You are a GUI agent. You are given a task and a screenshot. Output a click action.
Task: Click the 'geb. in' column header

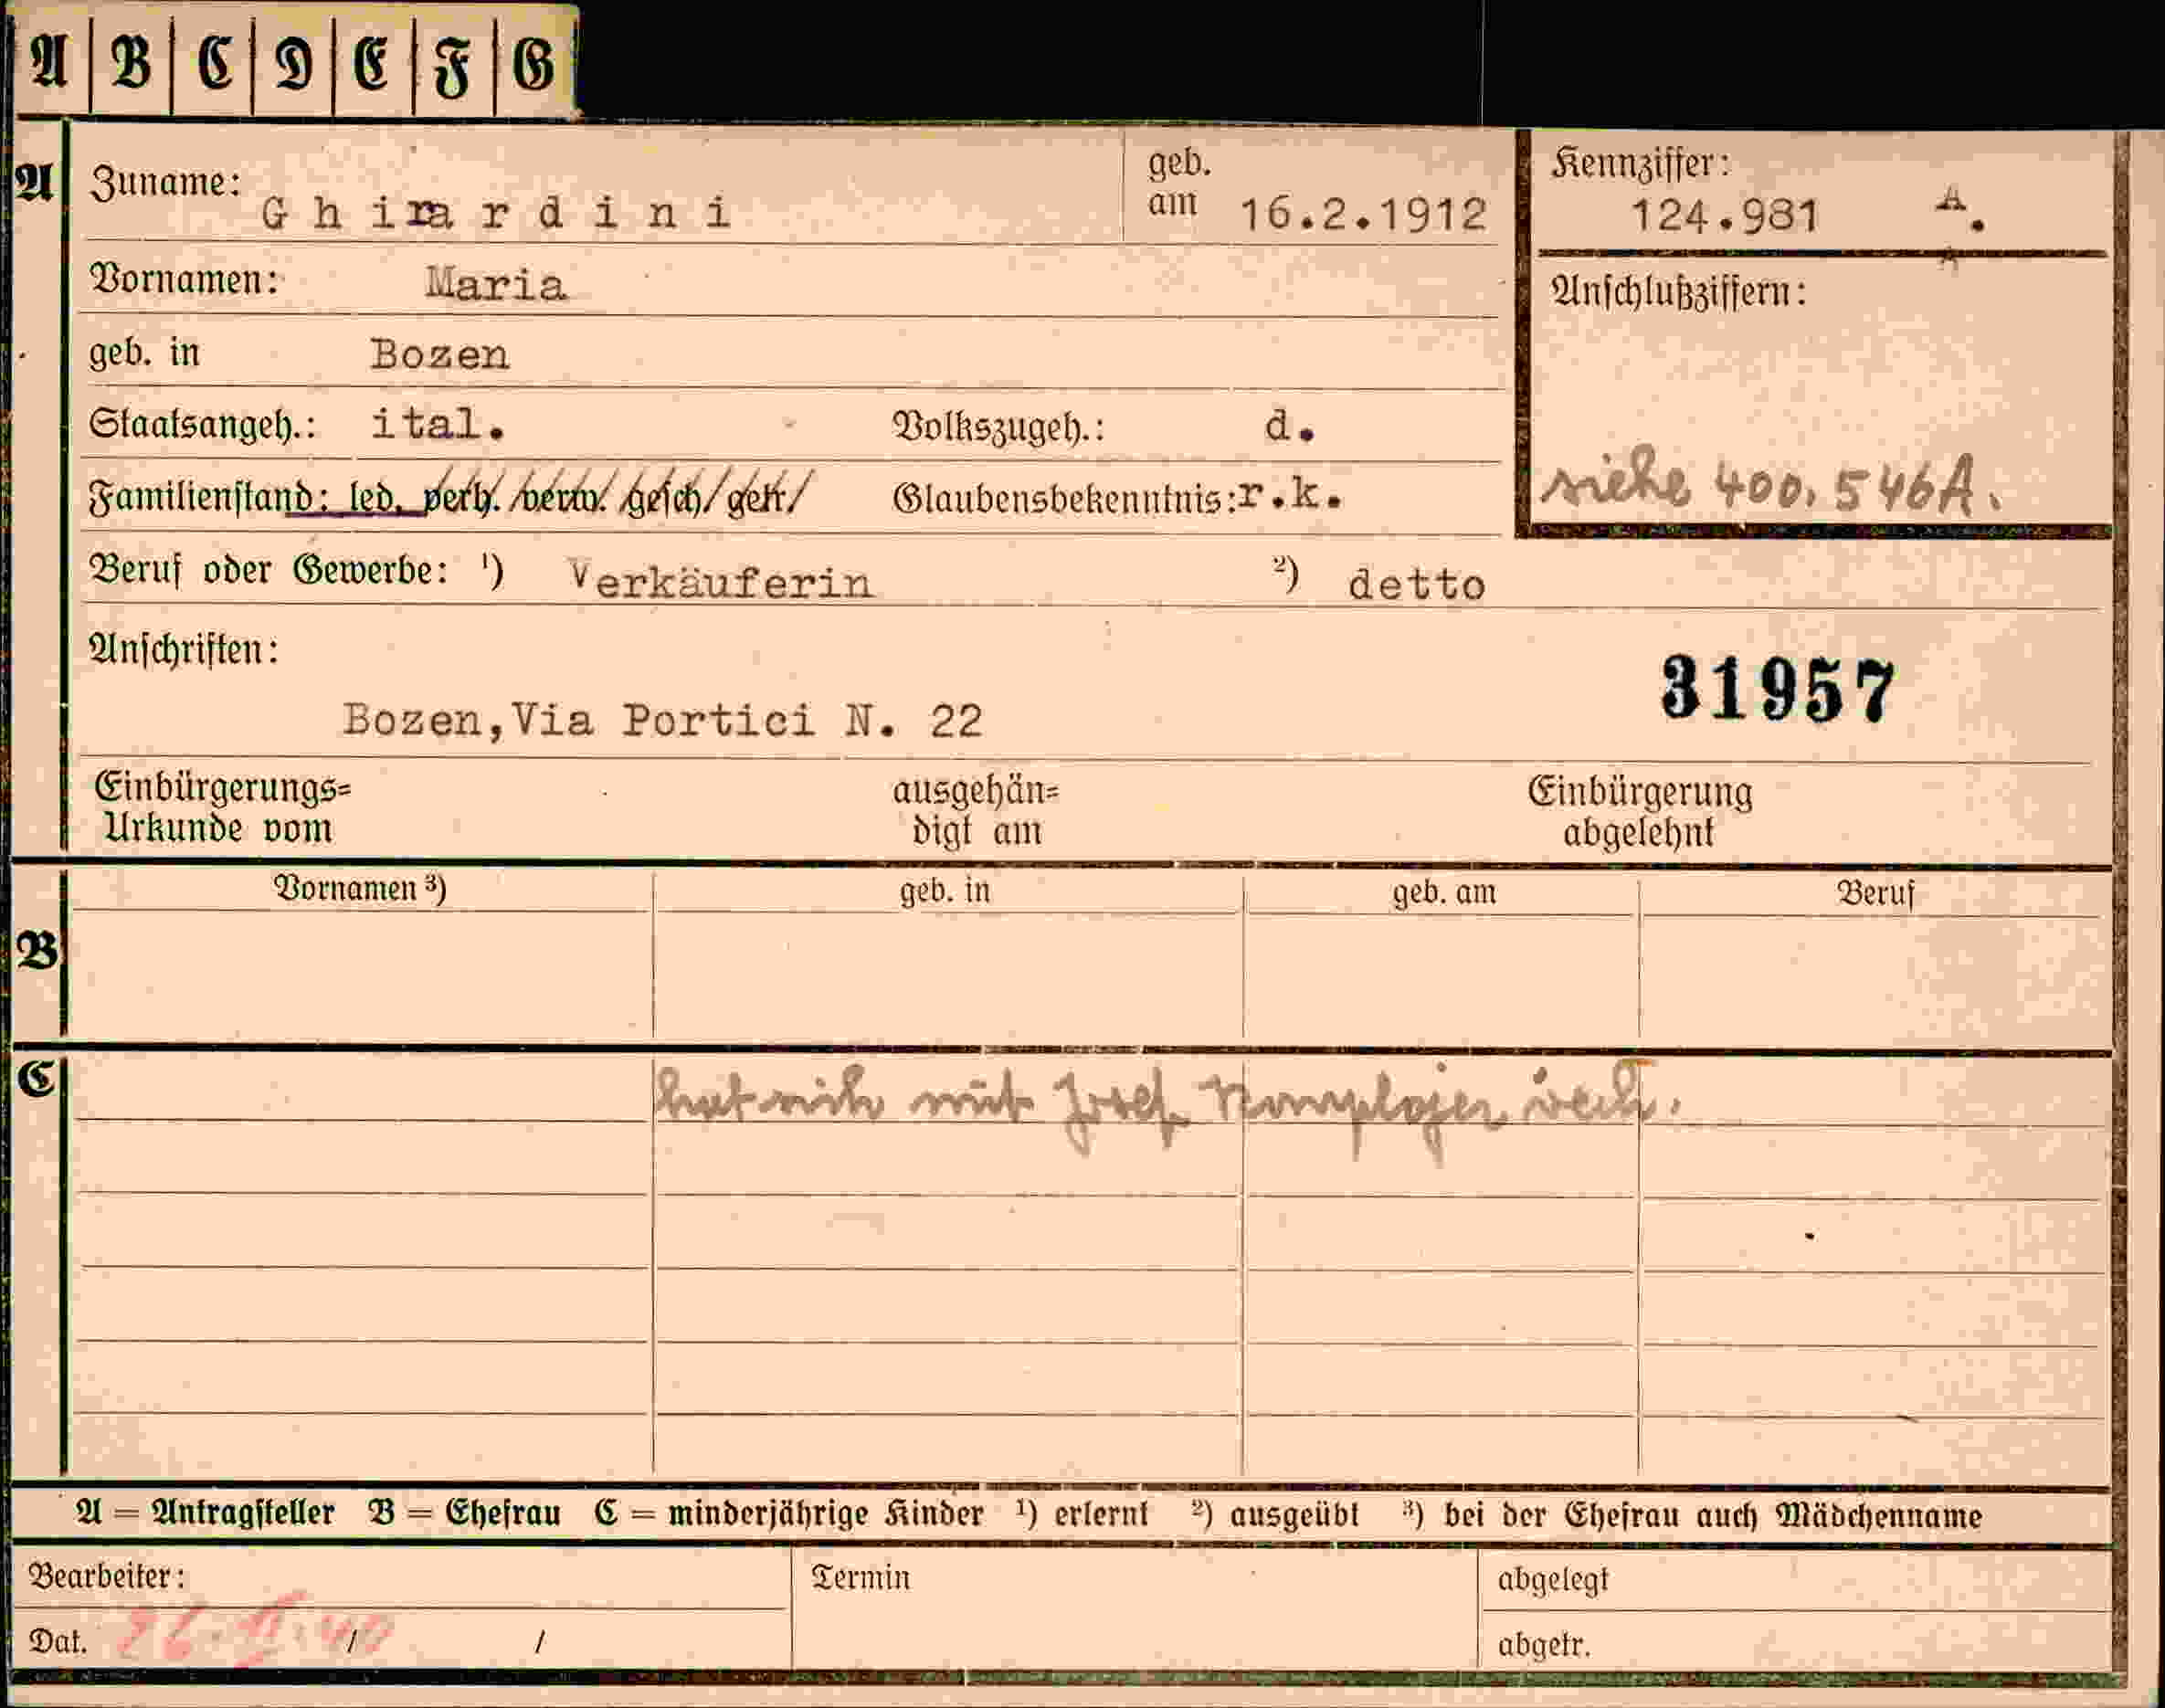coord(945,891)
